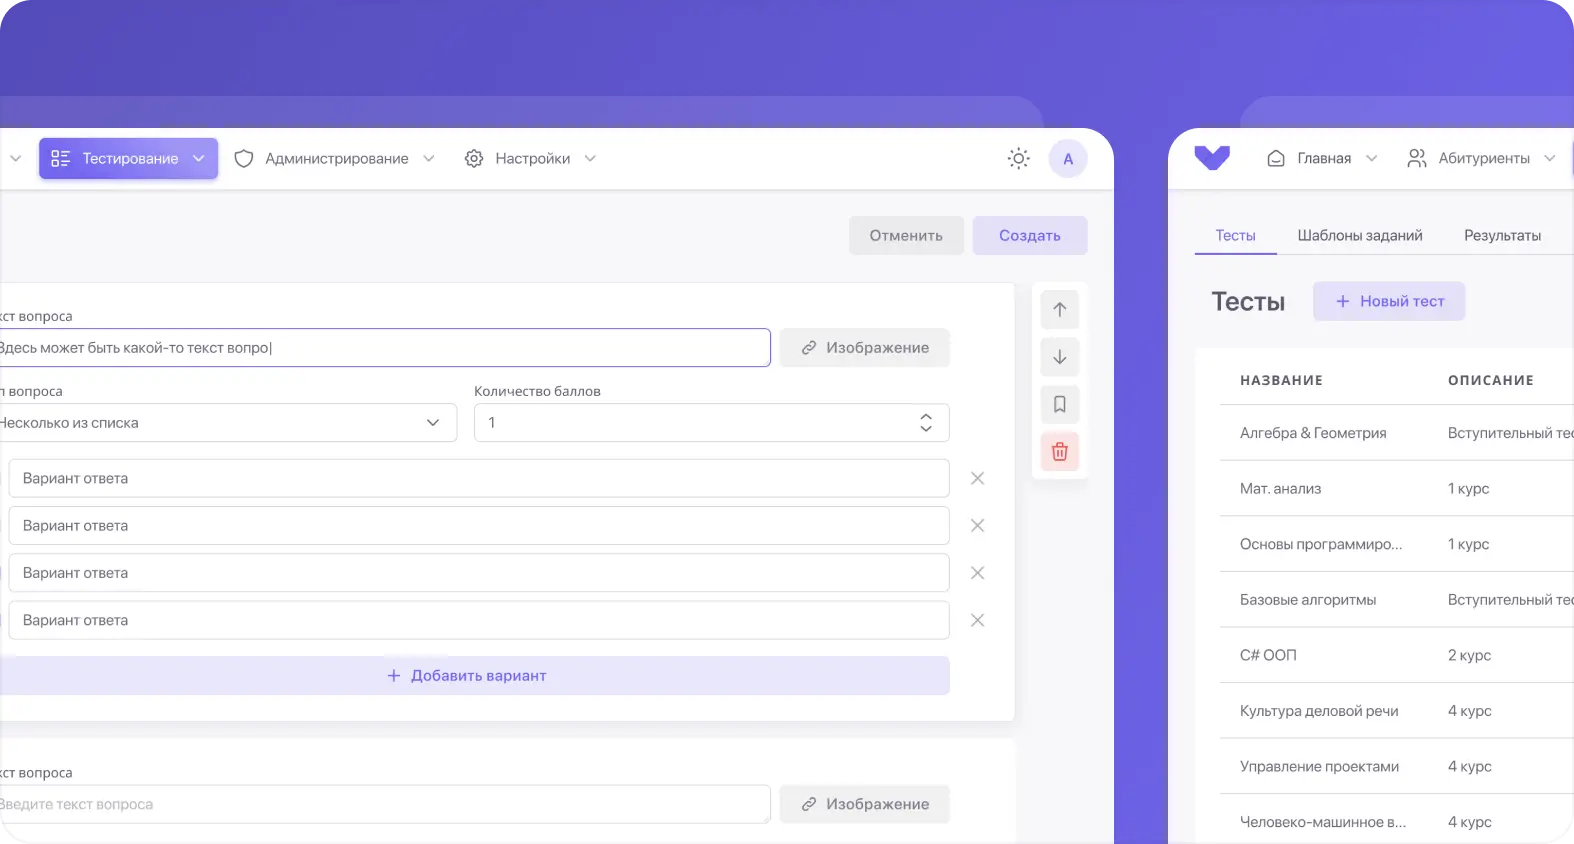The image size is (1574, 844).
Task: Switch to the Тесты tab
Action: pos(1235,235)
